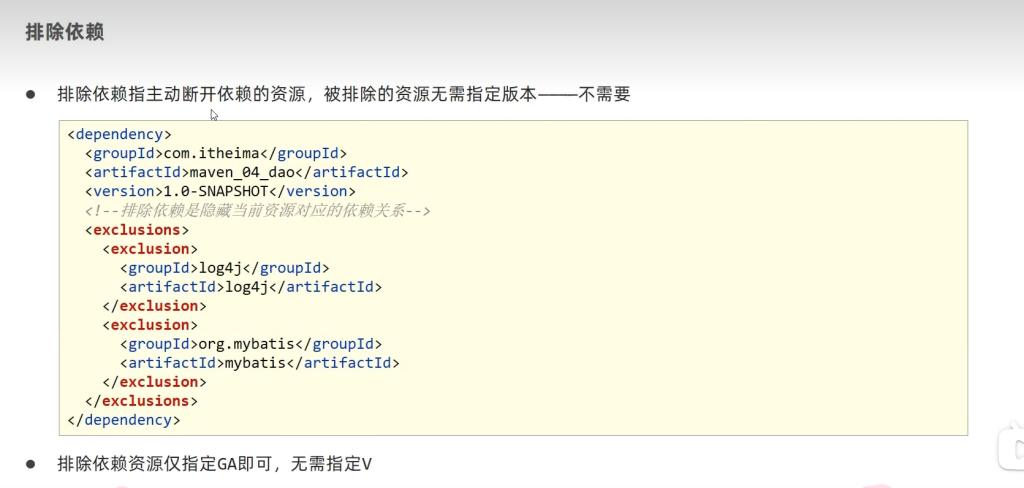The height and width of the screenshot is (488, 1024).
Task: Click the second opening exclusion tag
Action: (x=150, y=324)
